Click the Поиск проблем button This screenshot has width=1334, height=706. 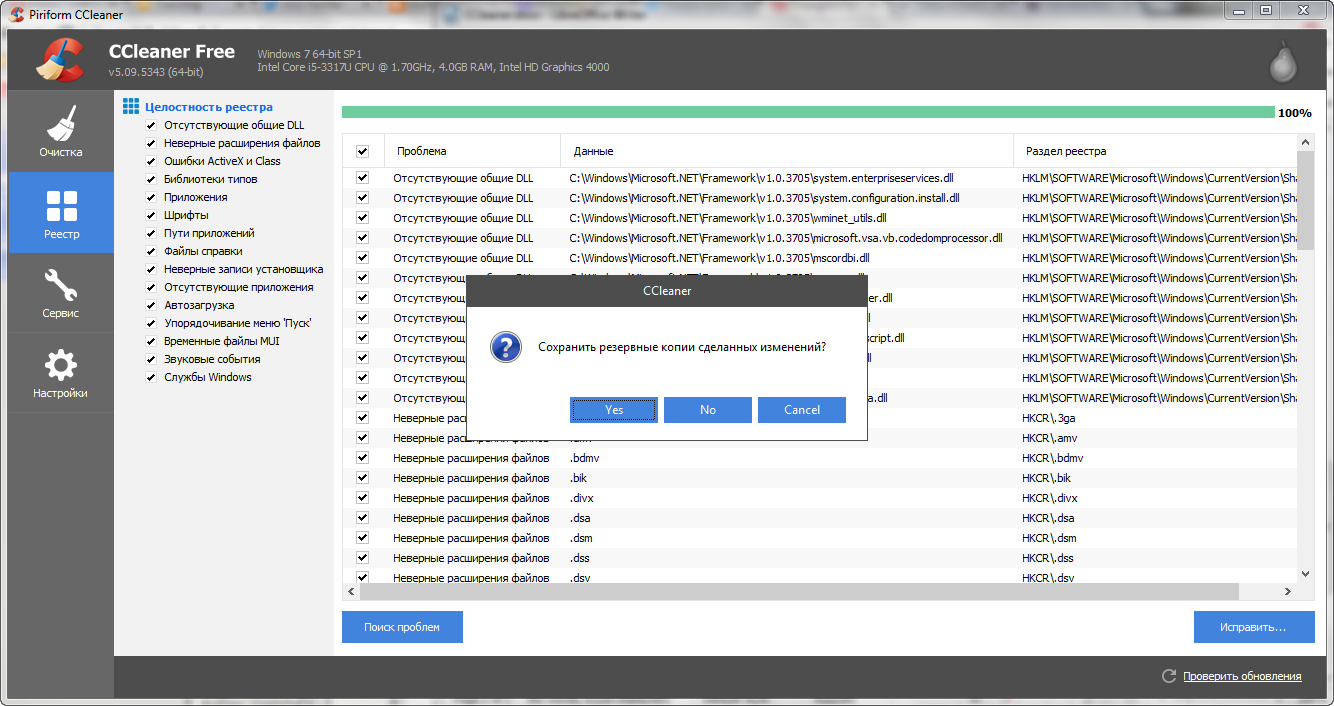click(402, 627)
